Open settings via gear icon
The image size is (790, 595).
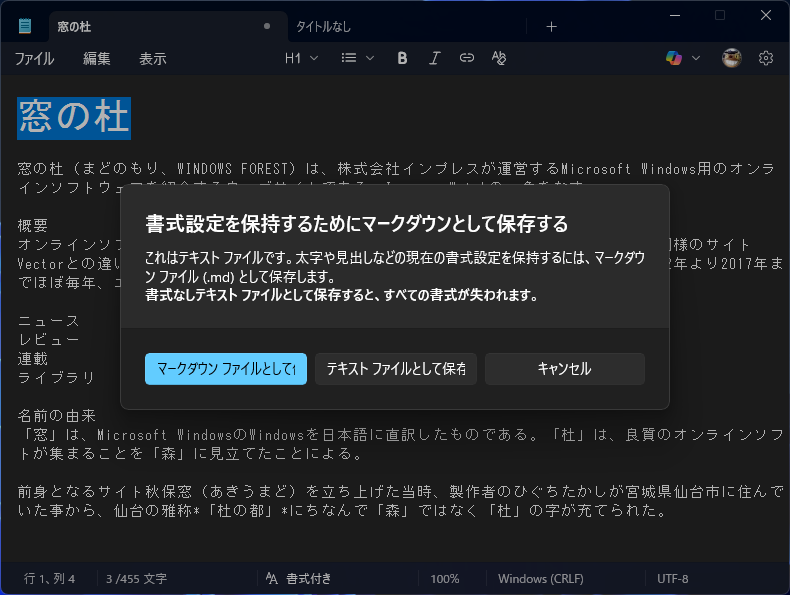click(x=766, y=58)
